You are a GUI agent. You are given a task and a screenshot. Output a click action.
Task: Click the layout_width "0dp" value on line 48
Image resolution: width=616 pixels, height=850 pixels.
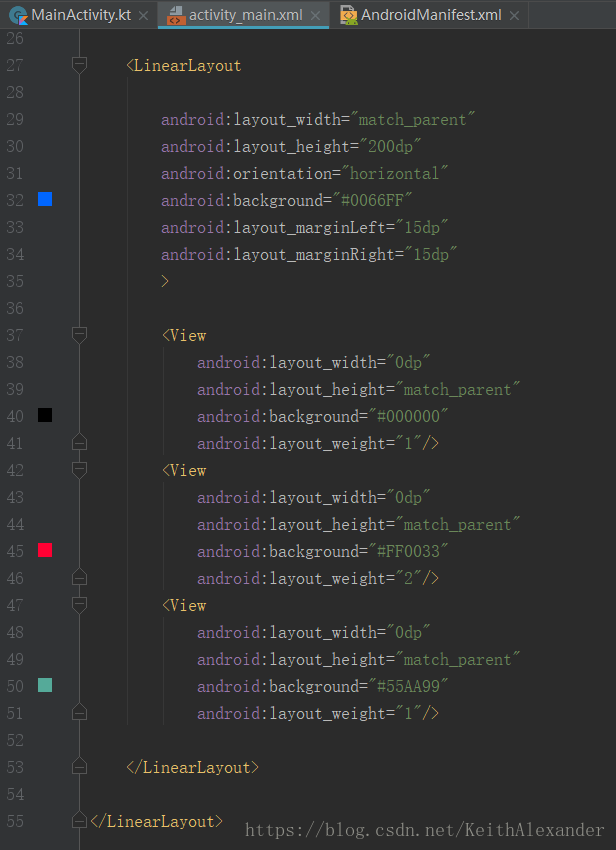tap(408, 632)
